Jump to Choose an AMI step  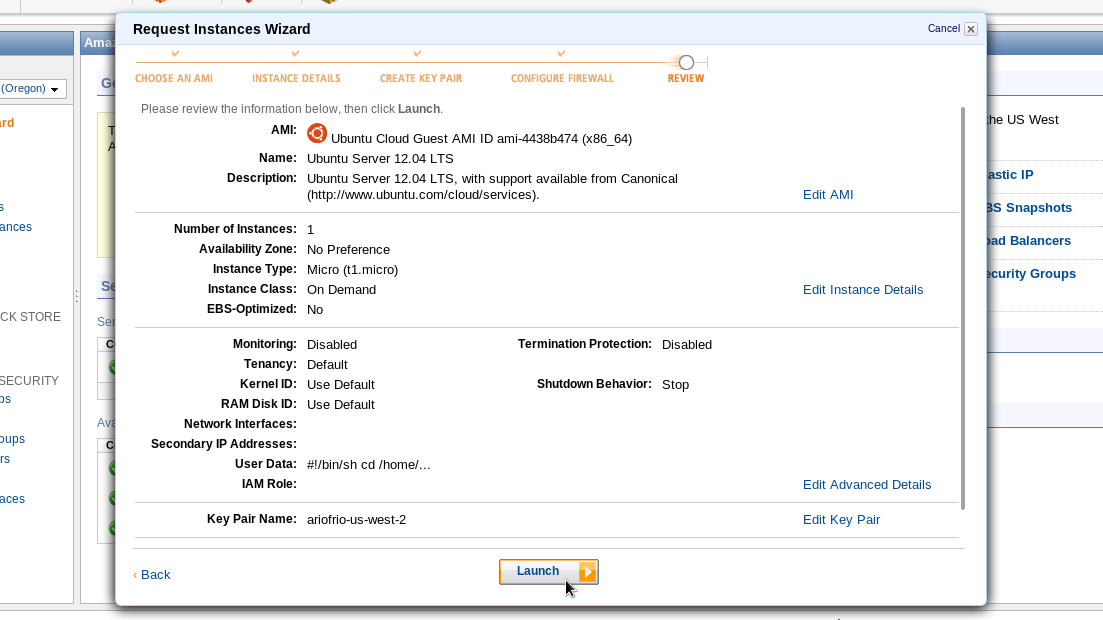(174, 78)
